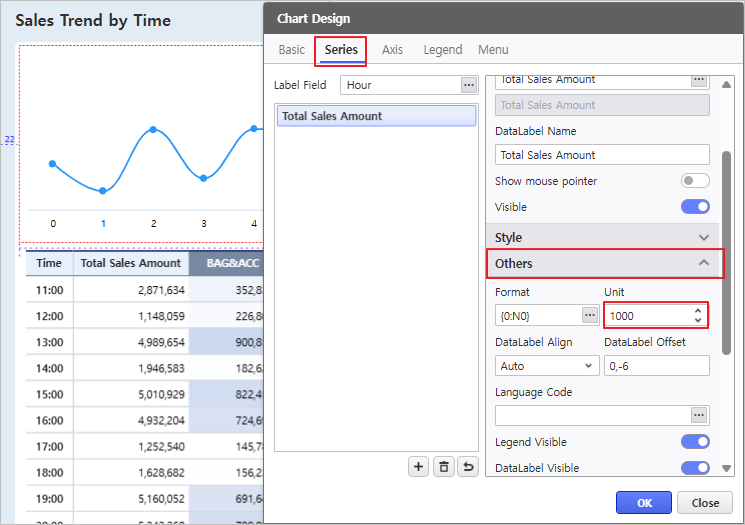745x525 pixels.
Task: Click the Close button
Action: click(705, 502)
